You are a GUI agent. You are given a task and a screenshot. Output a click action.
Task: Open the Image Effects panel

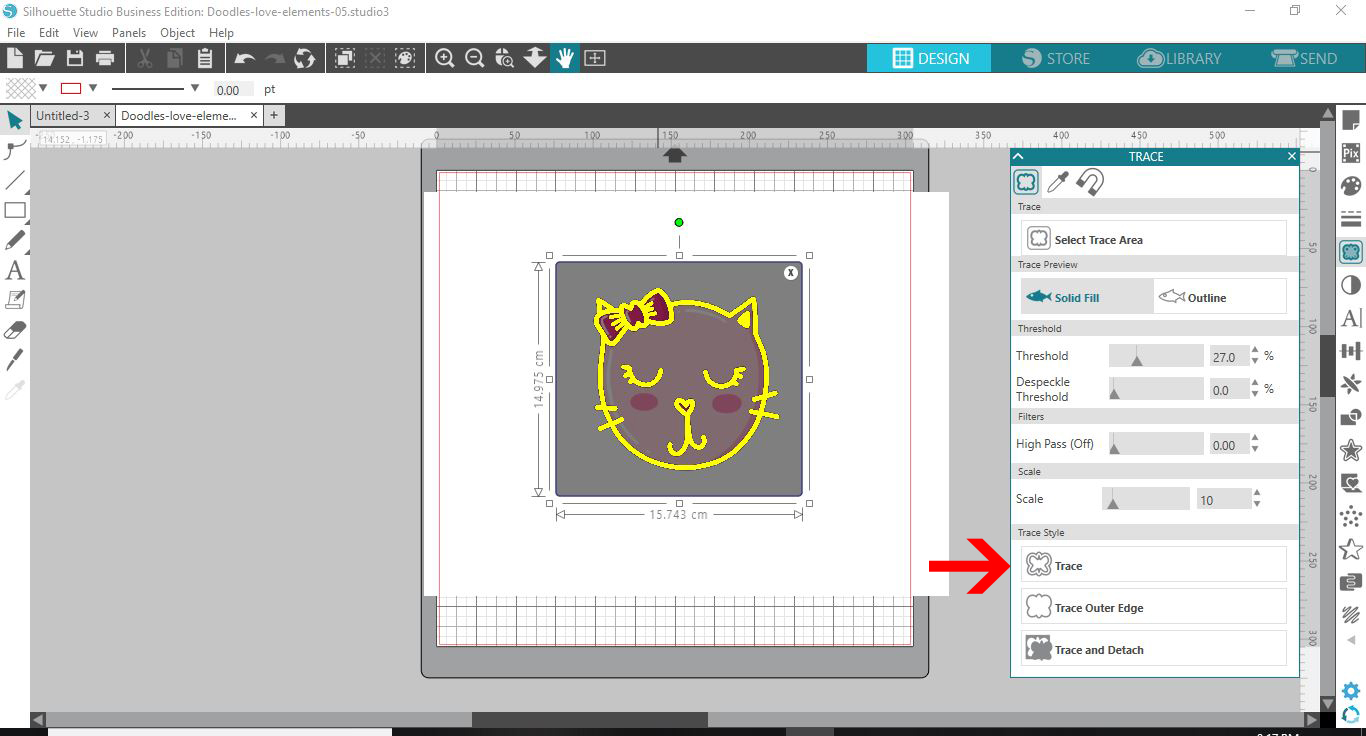tap(1351, 285)
